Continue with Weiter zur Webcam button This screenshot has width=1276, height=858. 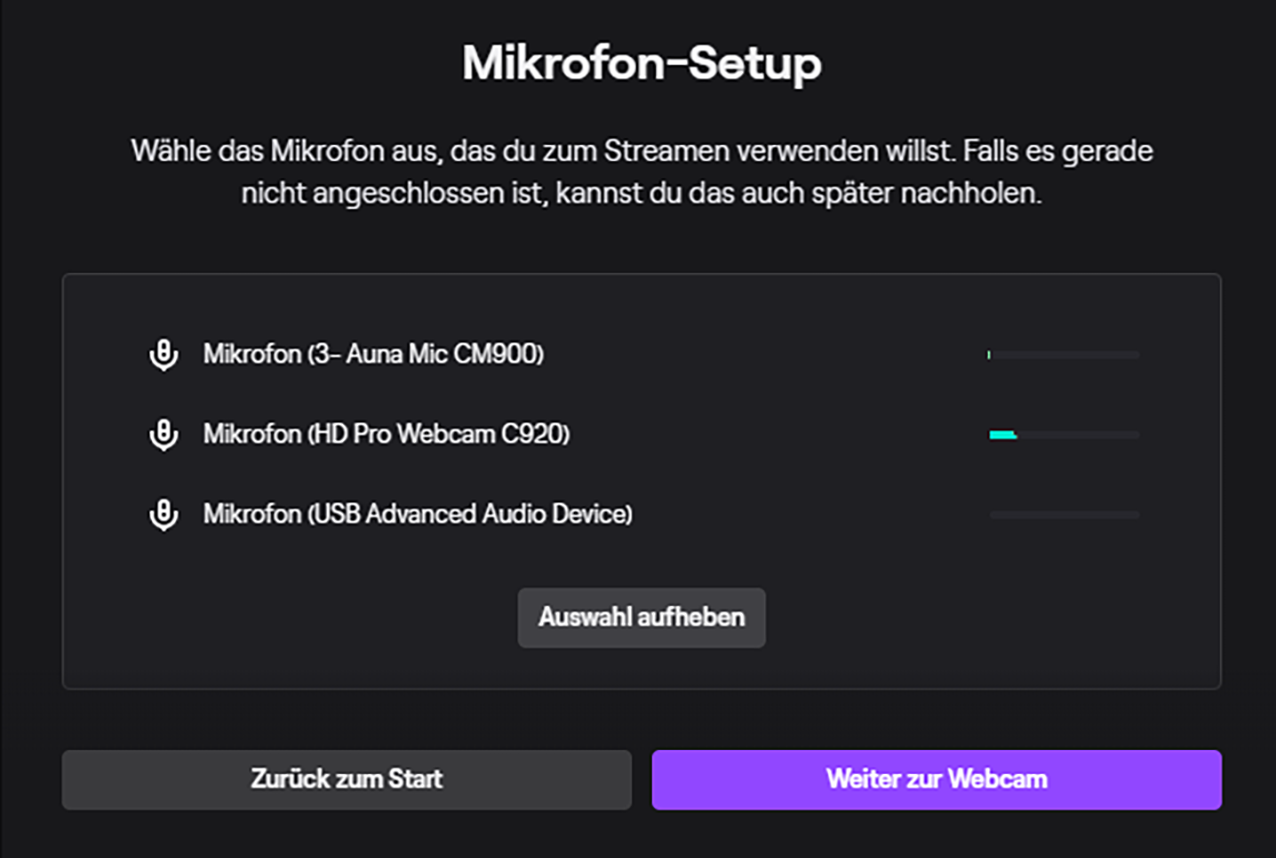tap(936, 779)
